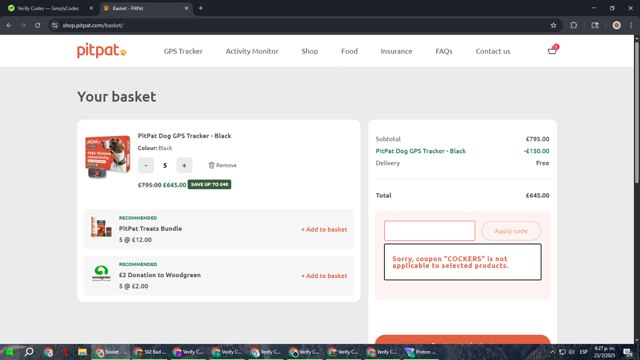The image size is (640, 360).
Task: Close the Verify Codes — SimplyCodes tab
Action: (x=91, y=8)
